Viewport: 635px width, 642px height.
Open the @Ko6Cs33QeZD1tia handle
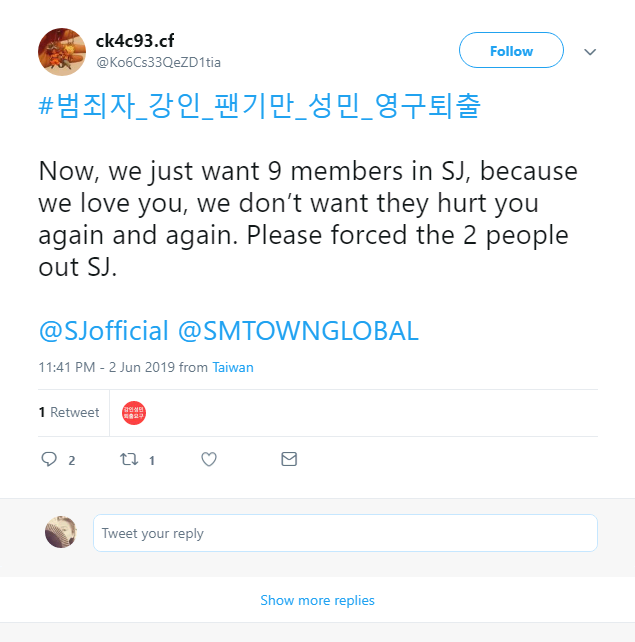(x=158, y=62)
